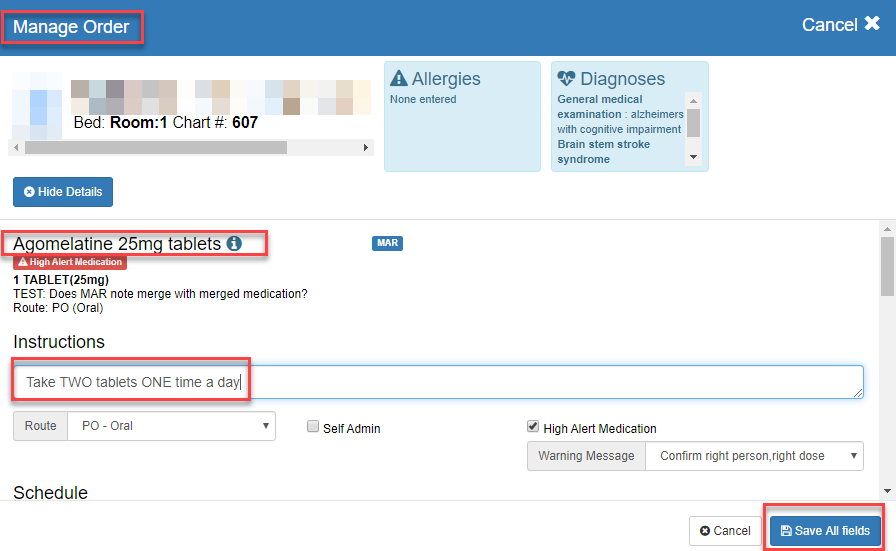Click the patient photo thumbnail
Screen dimensions: 896x551
(37, 106)
